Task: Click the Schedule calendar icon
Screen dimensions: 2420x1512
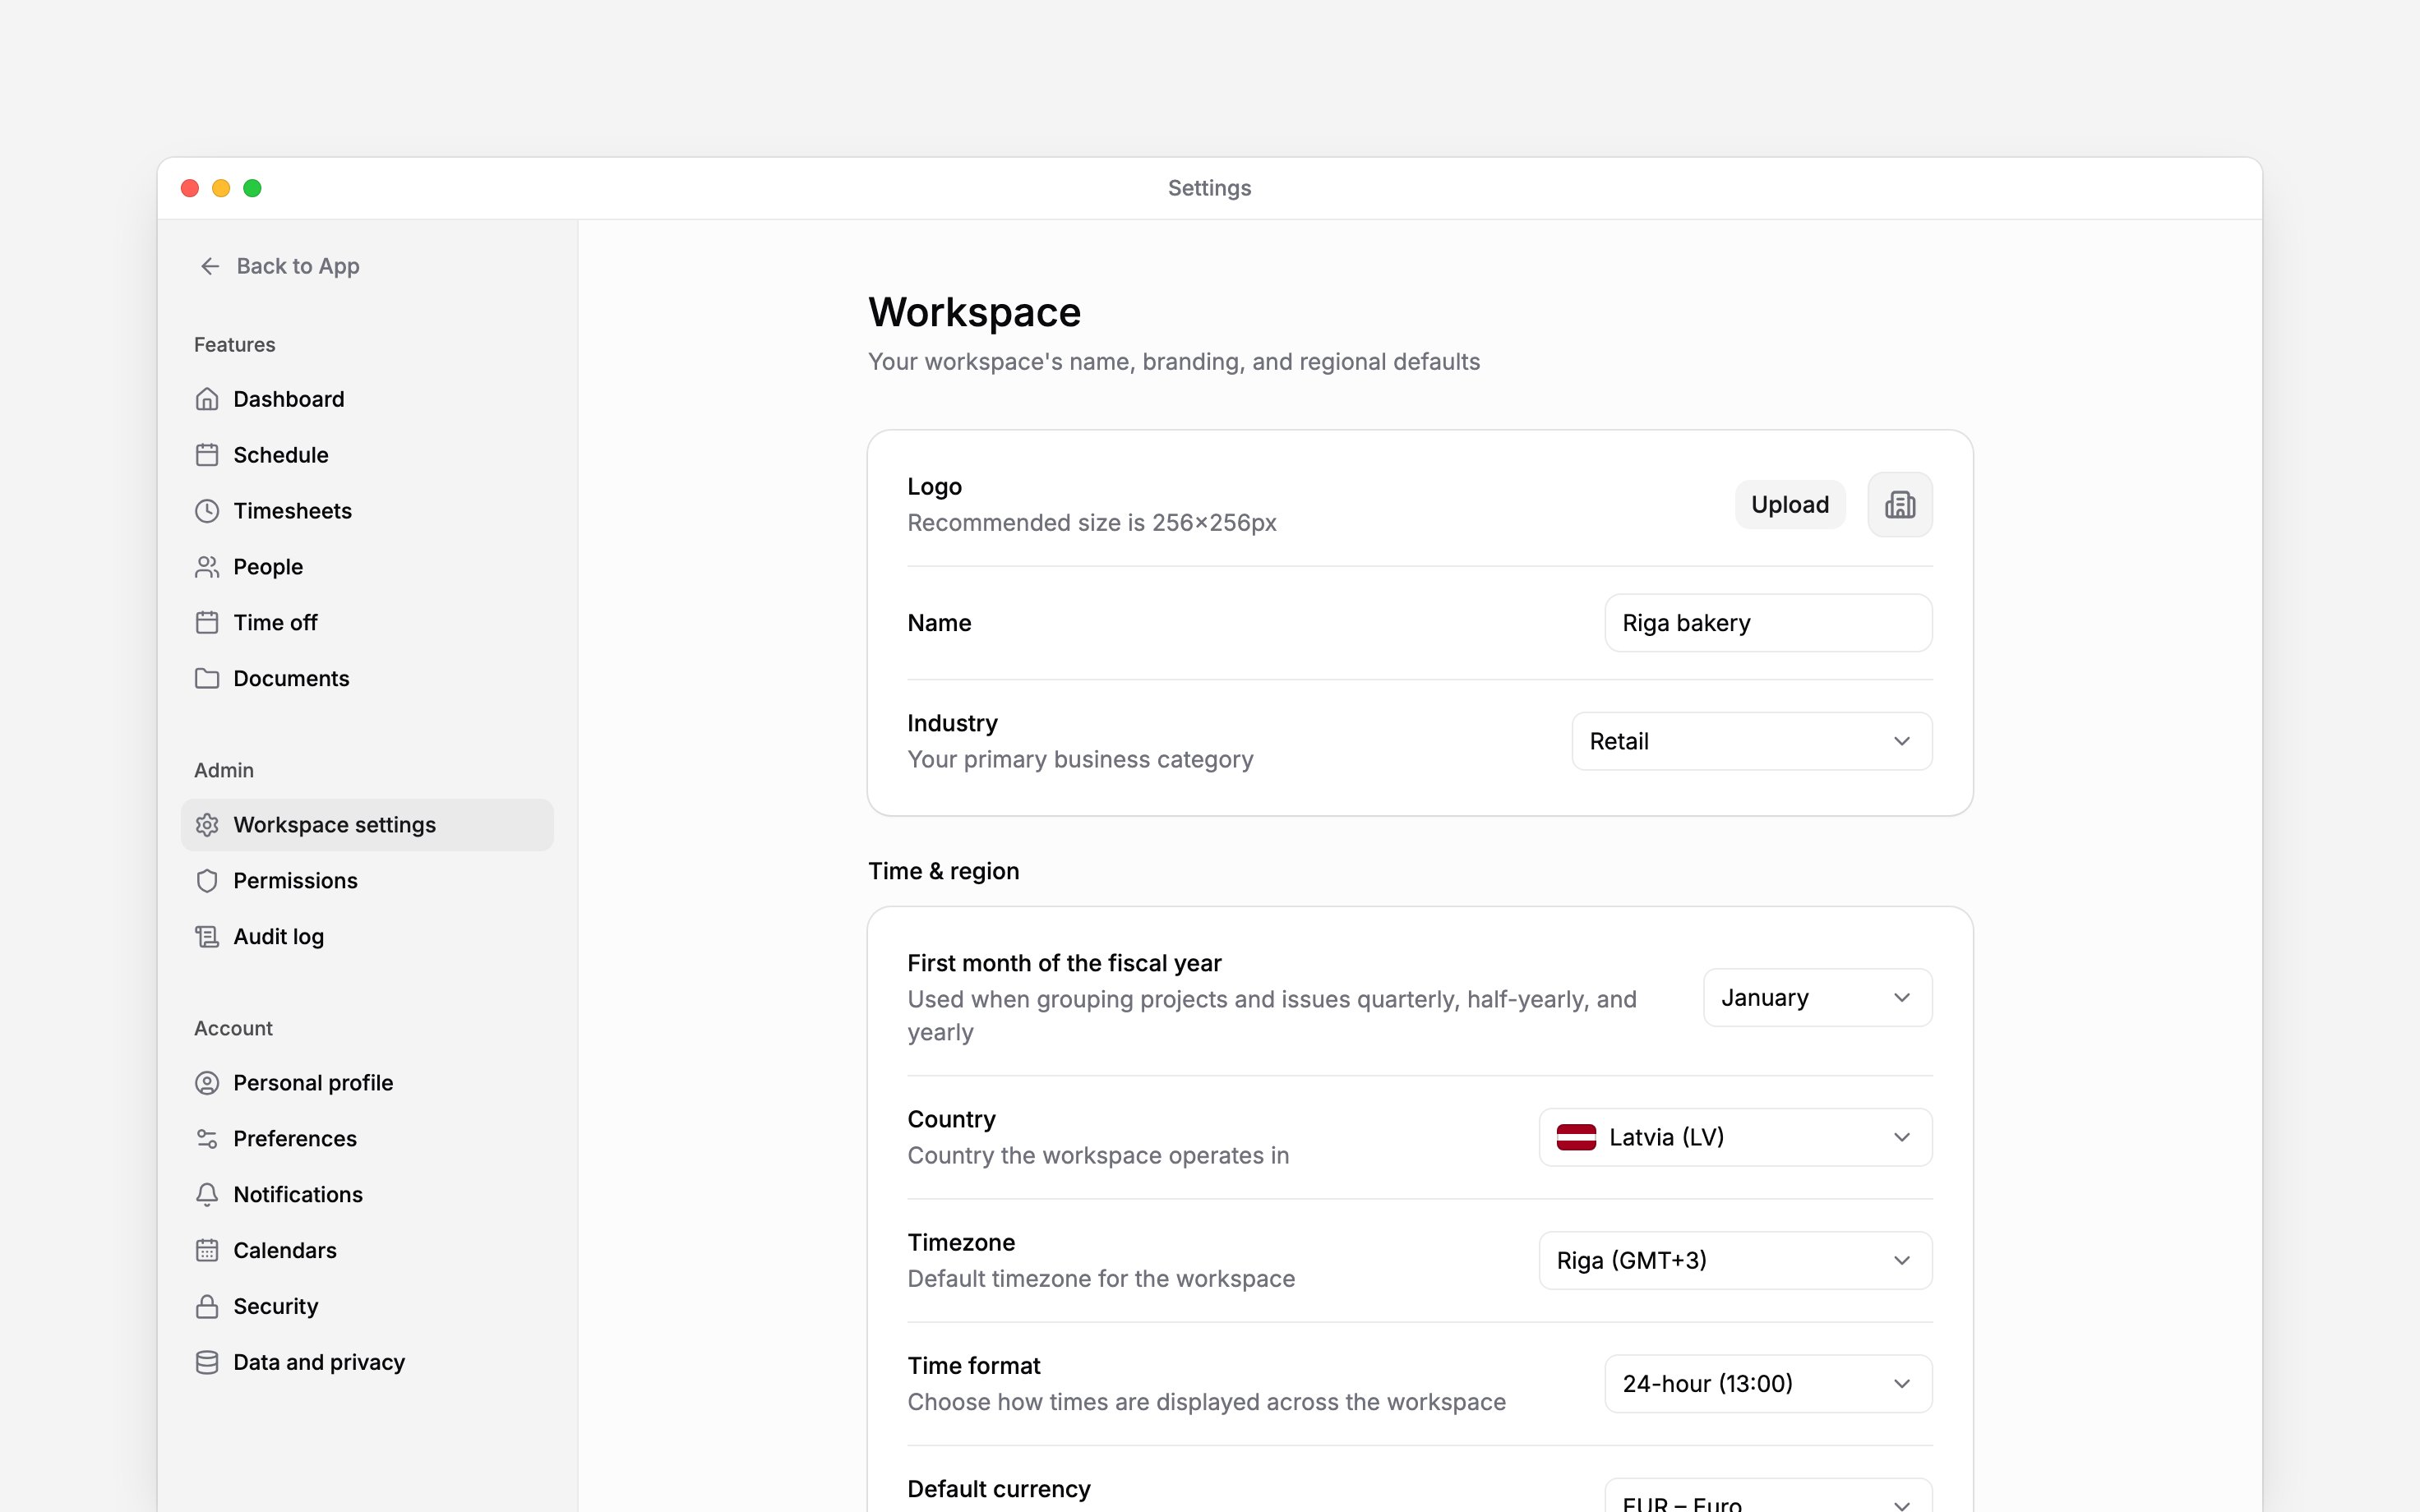Action: tap(207, 455)
